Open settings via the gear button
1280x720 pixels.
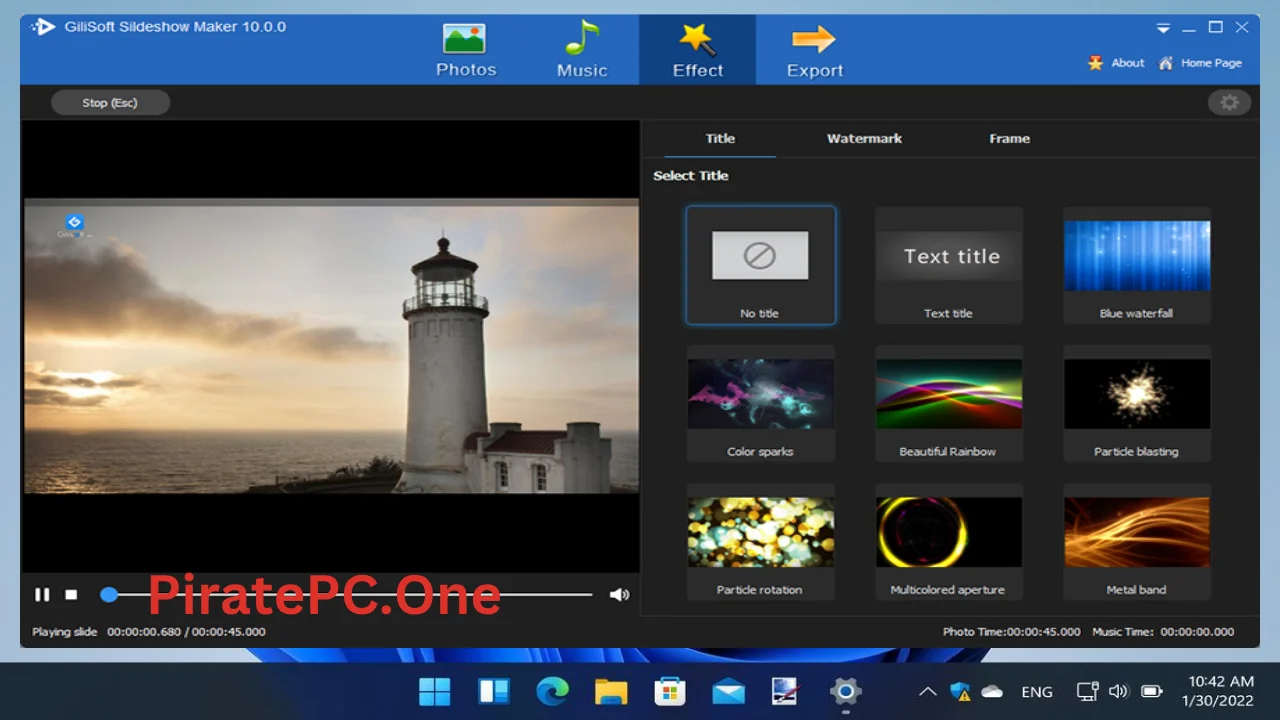(x=1229, y=102)
